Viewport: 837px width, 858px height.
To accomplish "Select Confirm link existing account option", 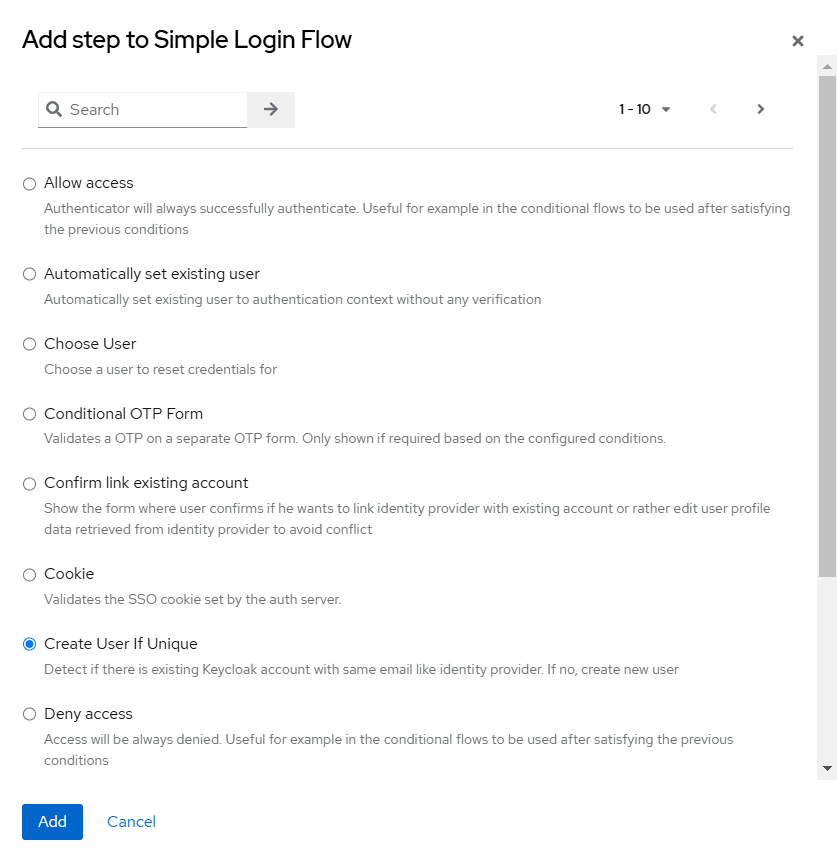I will (x=30, y=484).
